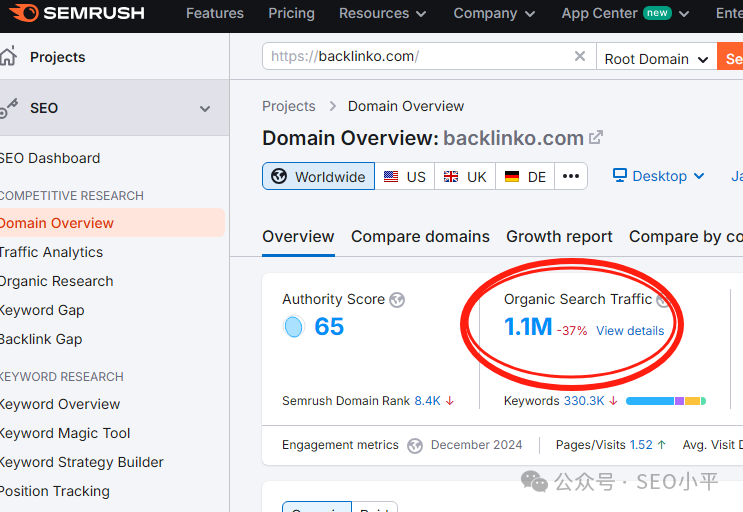Click the backlinko.com URL input field
Image resolution: width=743 pixels, height=512 pixels.
pyautogui.click(x=417, y=56)
